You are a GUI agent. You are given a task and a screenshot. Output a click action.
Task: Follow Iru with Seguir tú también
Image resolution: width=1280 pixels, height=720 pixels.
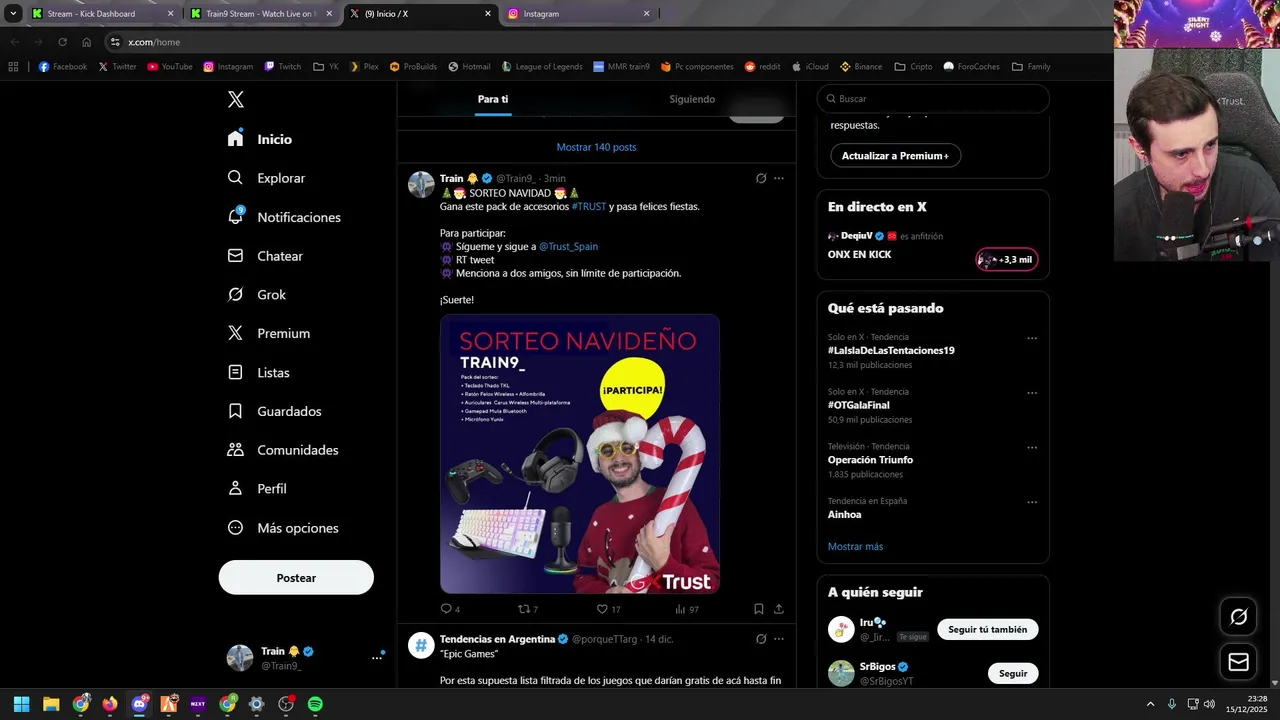[988, 629]
